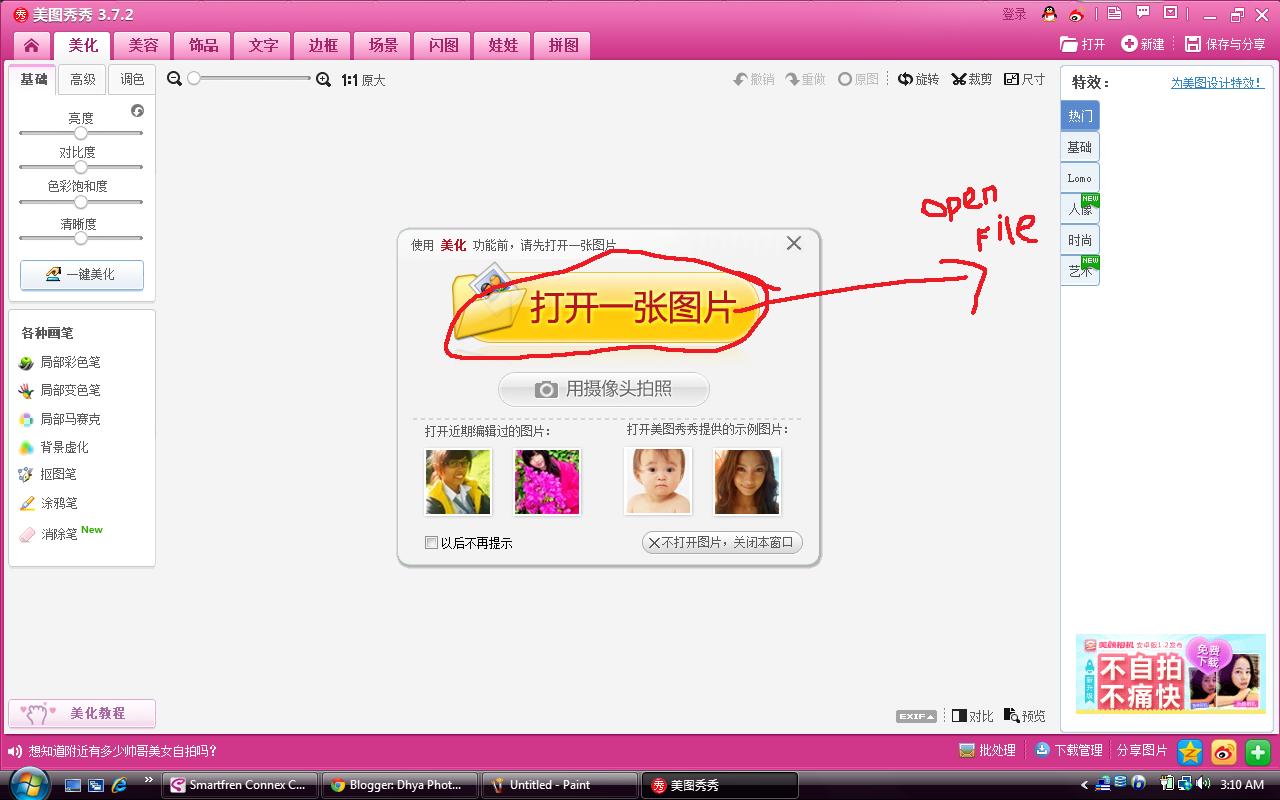Open the 娃娃 doll tab

click(503, 45)
